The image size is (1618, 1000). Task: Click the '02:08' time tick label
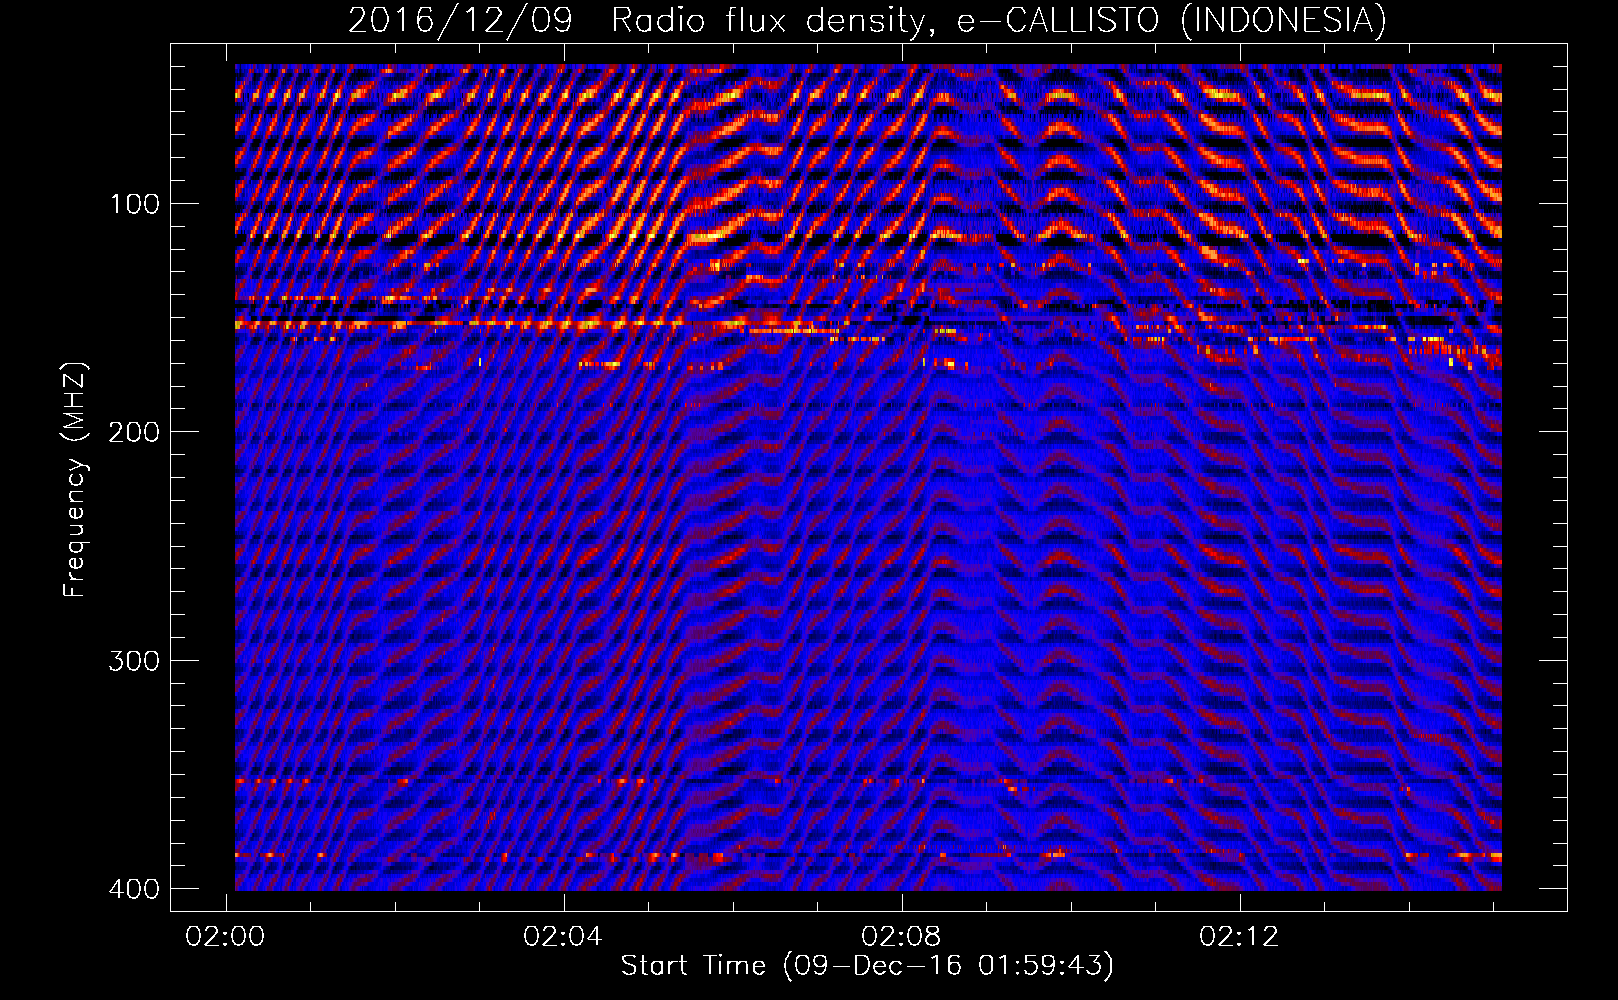pos(901,936)
